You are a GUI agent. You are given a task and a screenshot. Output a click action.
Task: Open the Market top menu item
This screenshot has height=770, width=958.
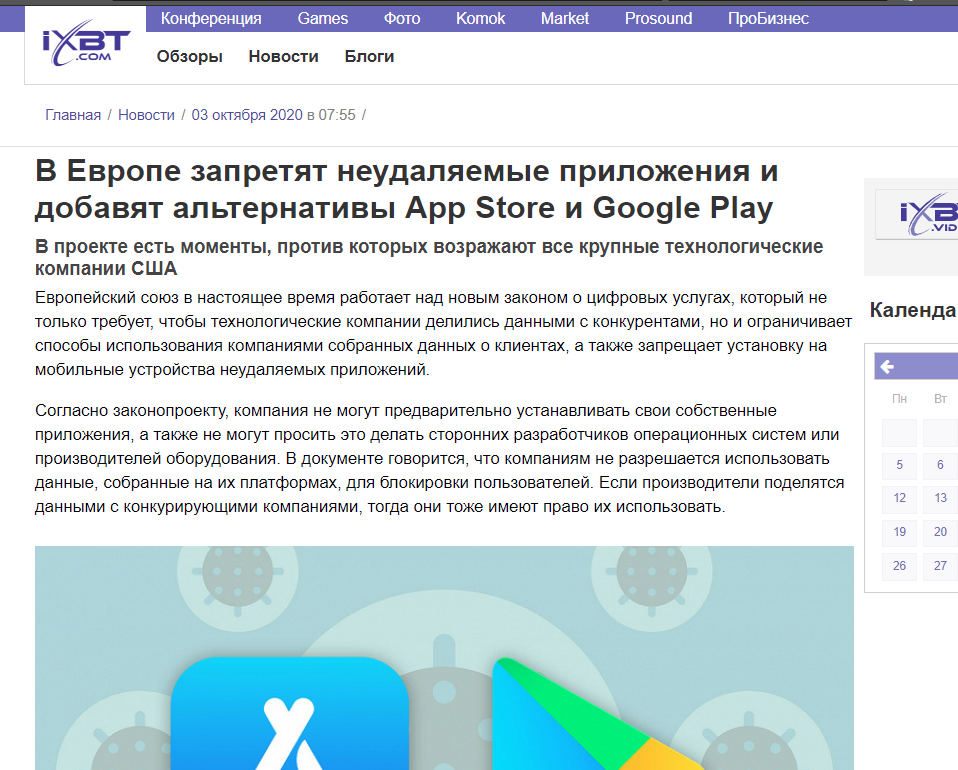click(x=565, y=18)
